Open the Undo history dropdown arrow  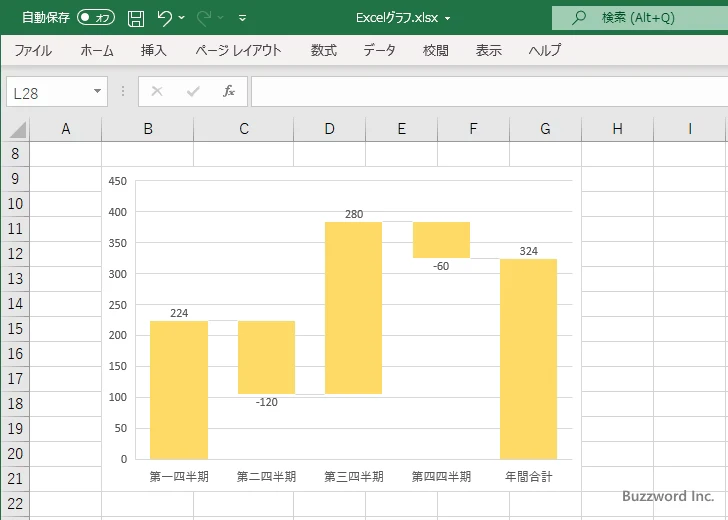(182, 17)
